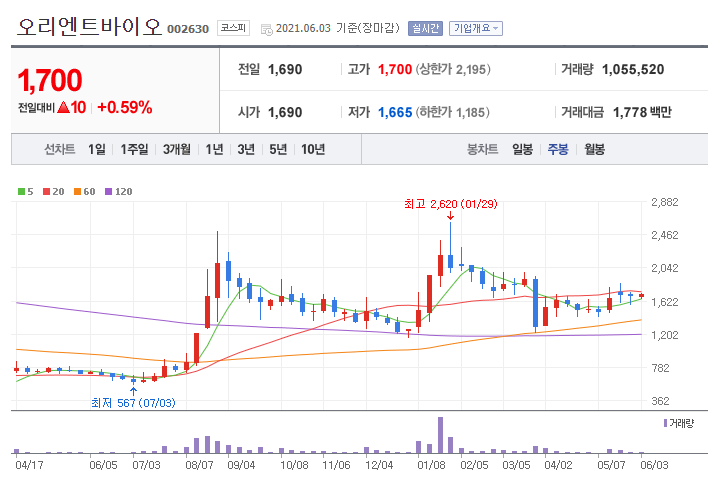This screenshot has height=482, width=708.
Task: Select the 3년 line chart tab
Action: pyautogui.click(x=246, y=149)
